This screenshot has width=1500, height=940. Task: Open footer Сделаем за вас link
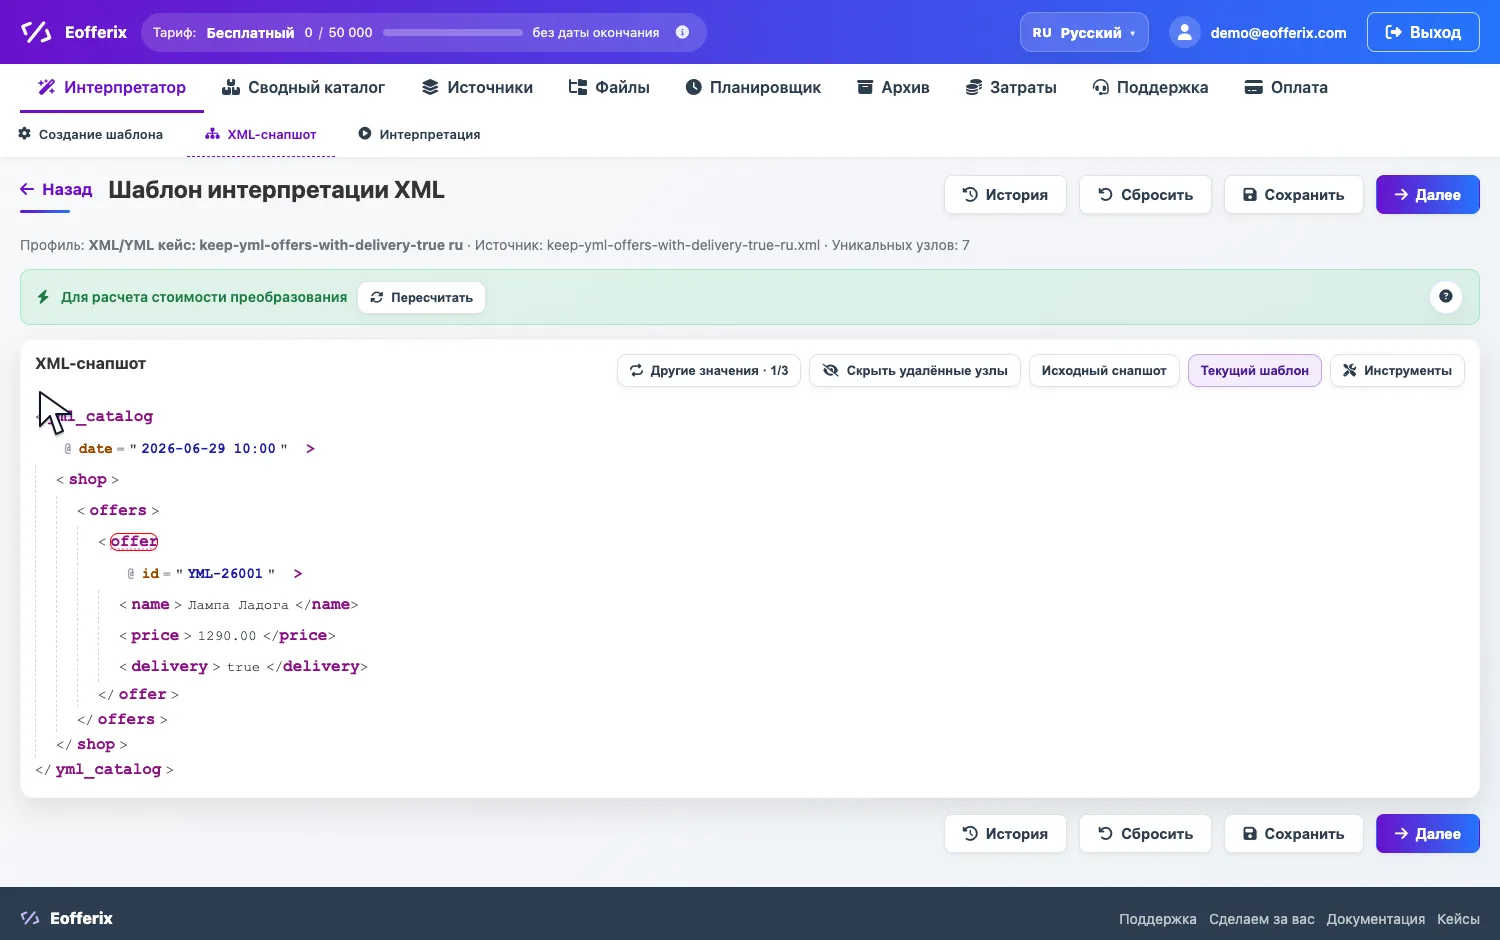click(x=1262, y=919)
